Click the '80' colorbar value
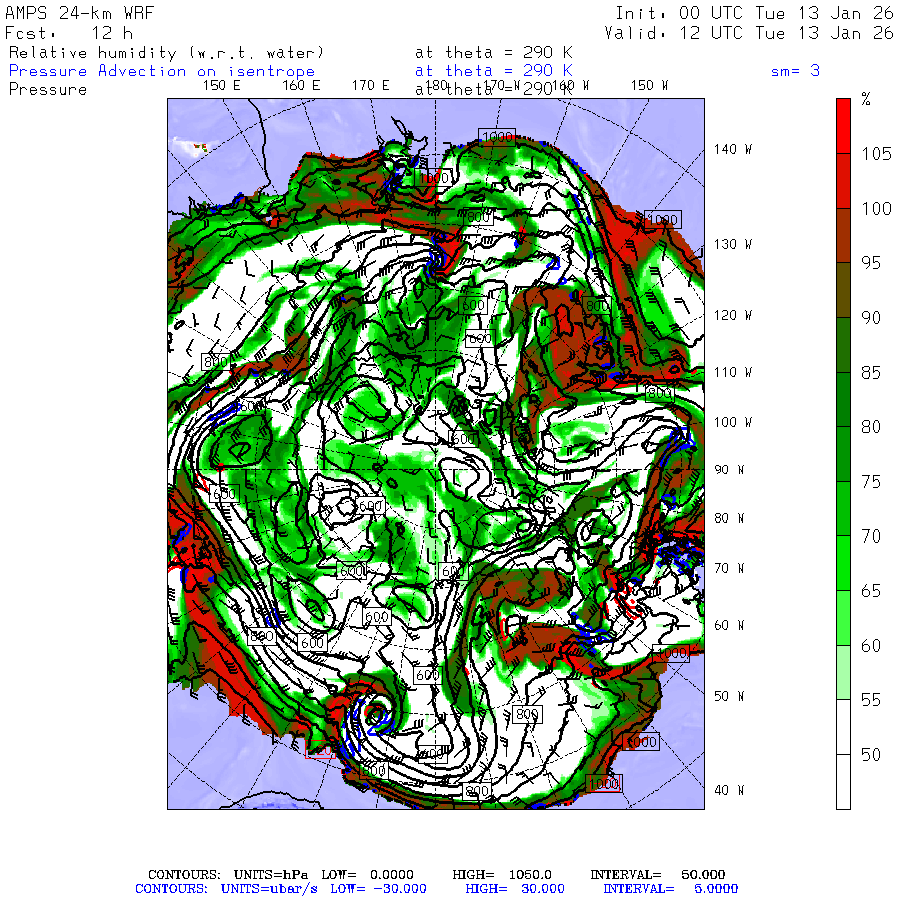 [871, 426]
